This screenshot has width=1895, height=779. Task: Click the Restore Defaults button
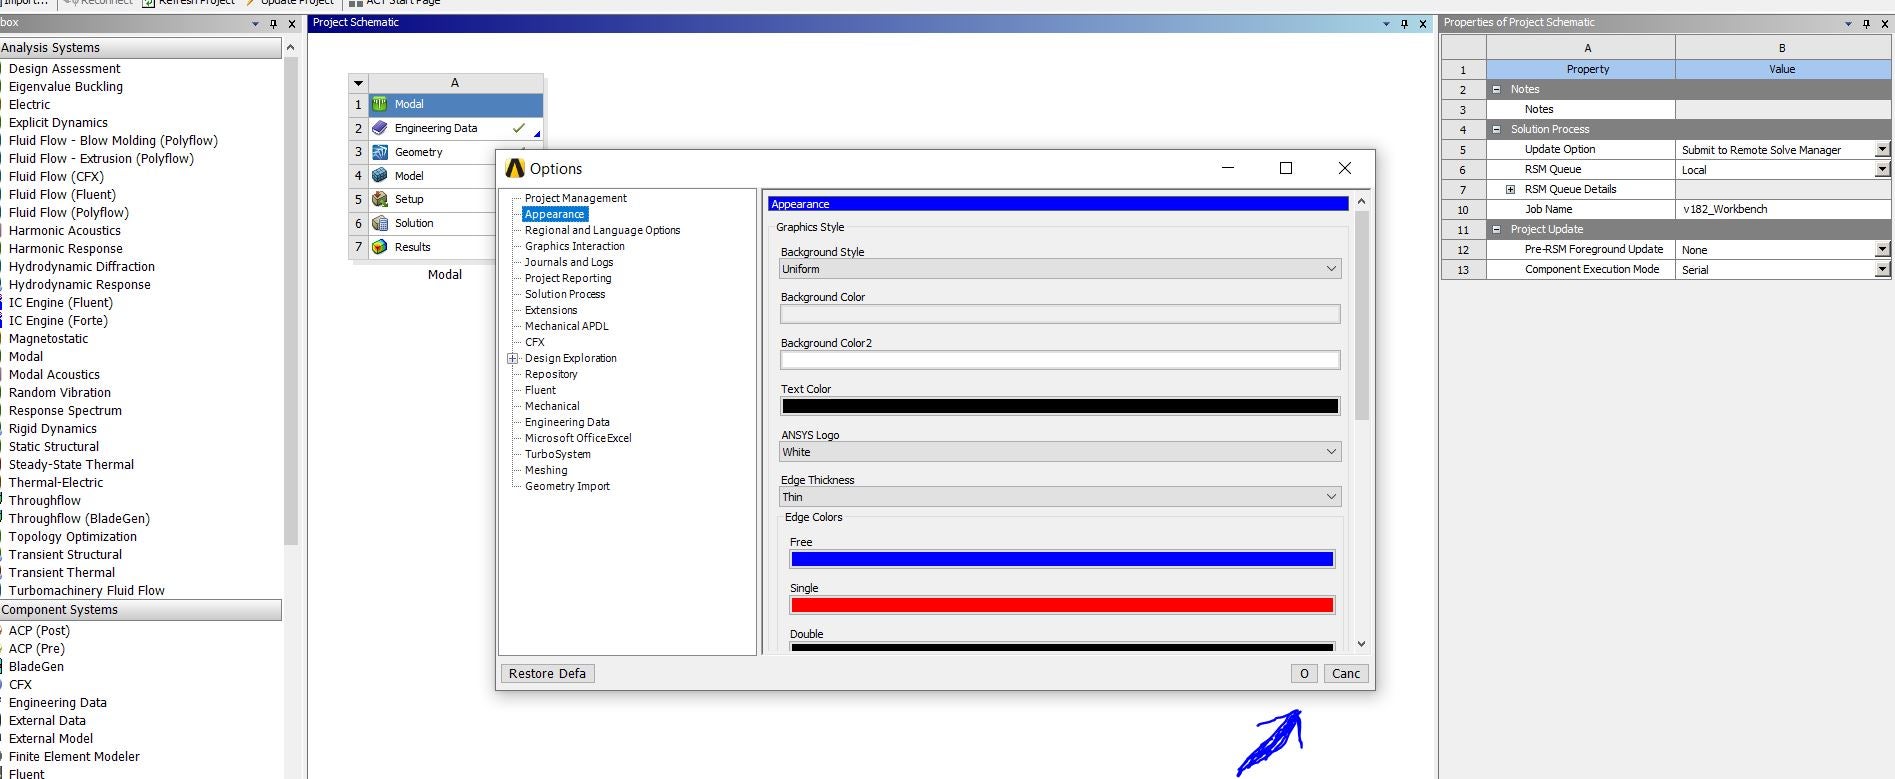547,673
